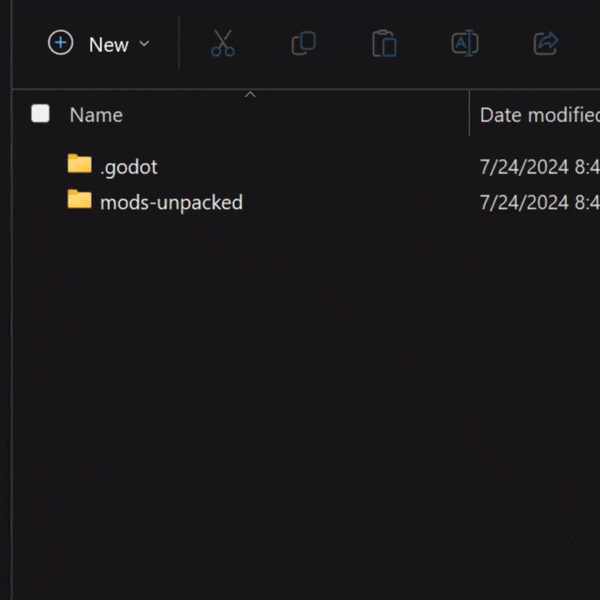Click the Cut scissors icon
The image size is (600, 600).
pyautogui.click(x=222, y=44)
